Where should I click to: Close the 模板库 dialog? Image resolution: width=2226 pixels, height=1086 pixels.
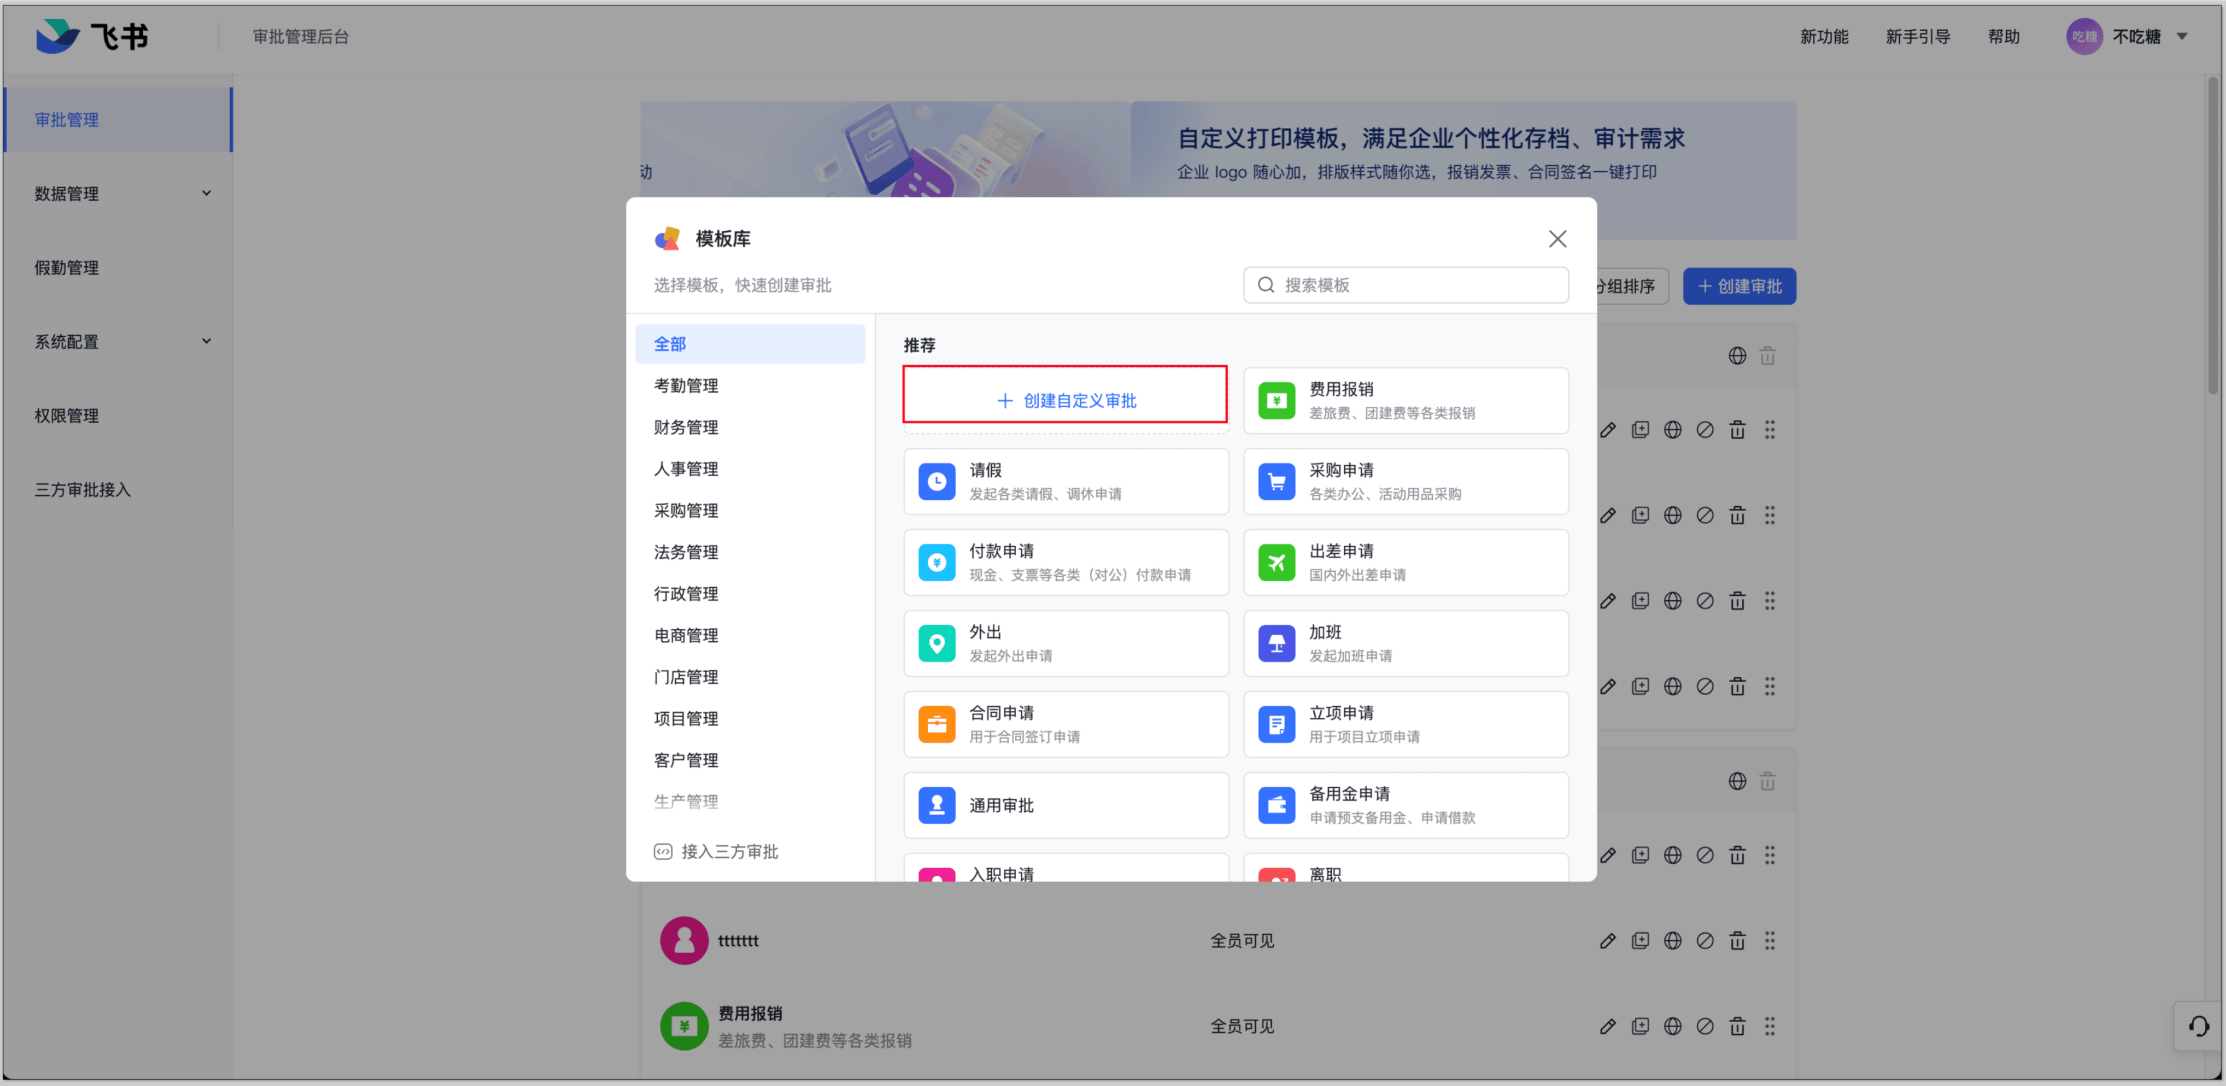point(1557,239)
